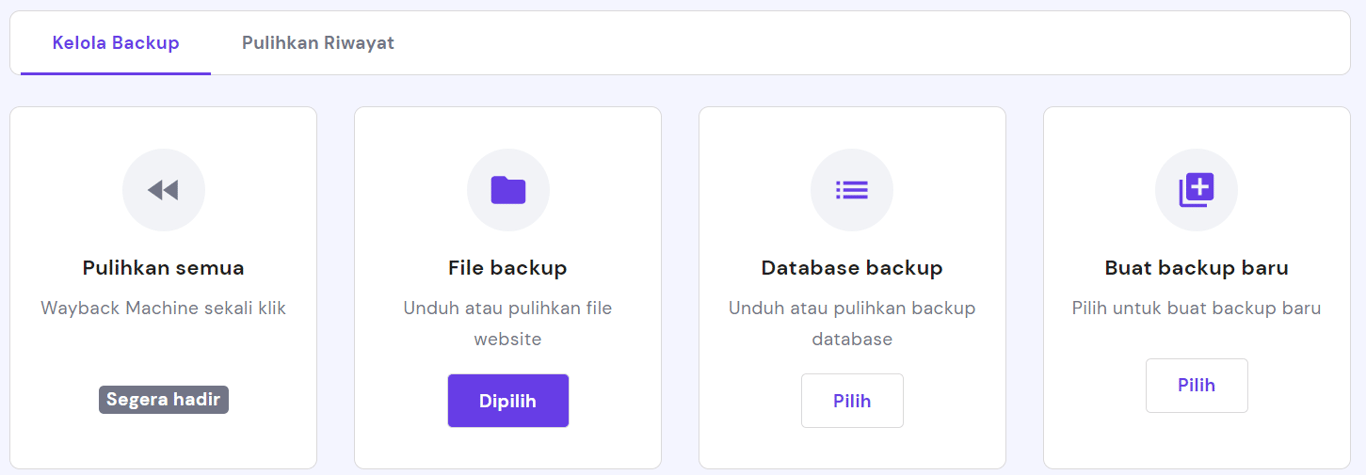Click the text Unduh atau pulihkan backup database
1366x475 pixels.
point(852,324)
